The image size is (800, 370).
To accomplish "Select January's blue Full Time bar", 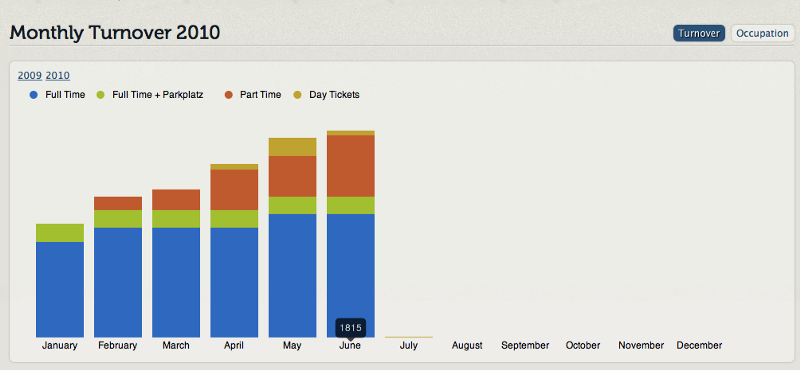I will (x=60, y=289).
